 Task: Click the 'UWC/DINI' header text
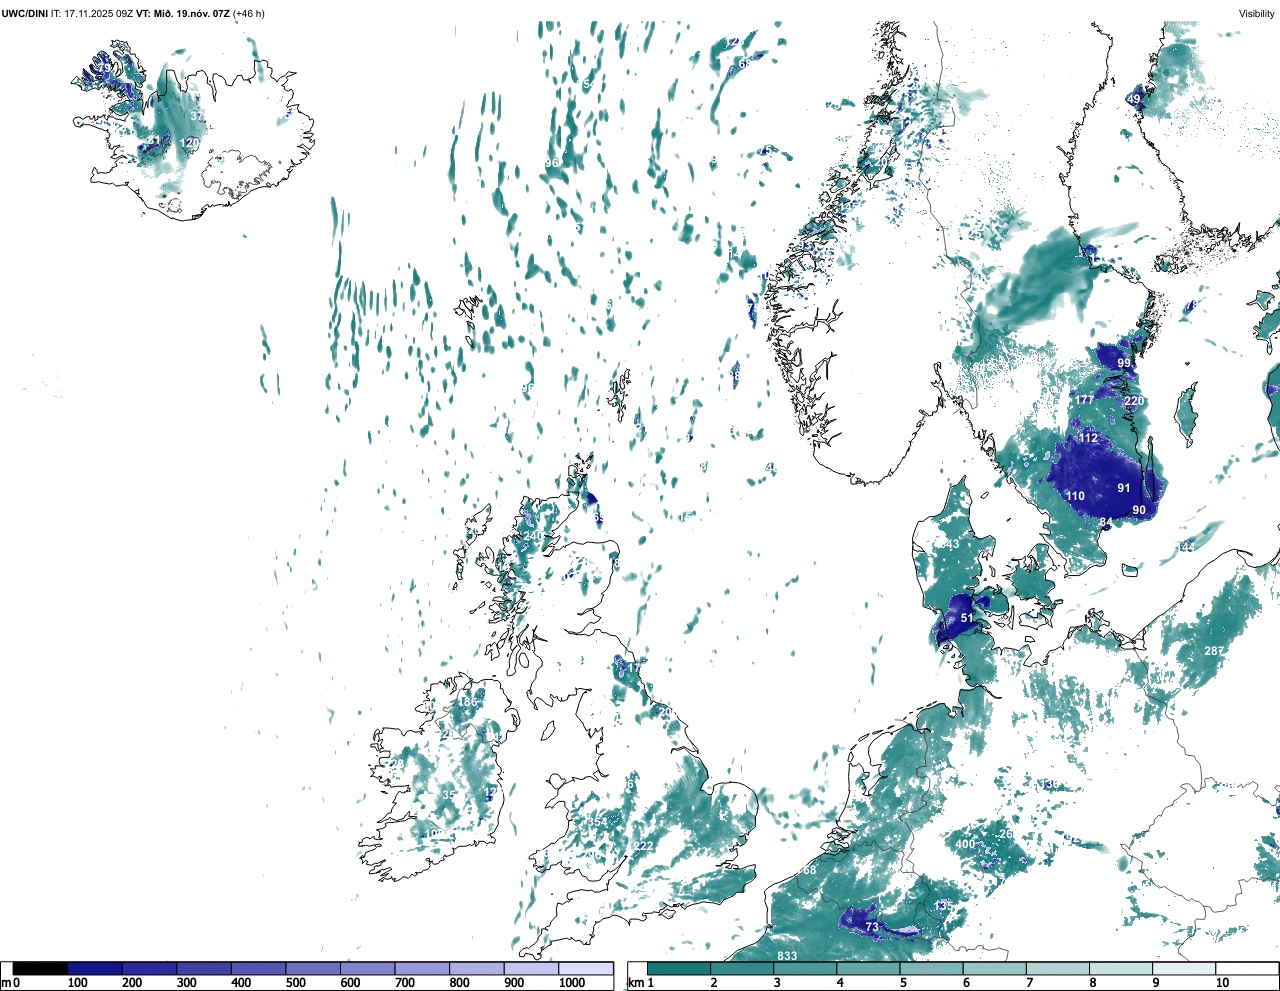point(25,13)
